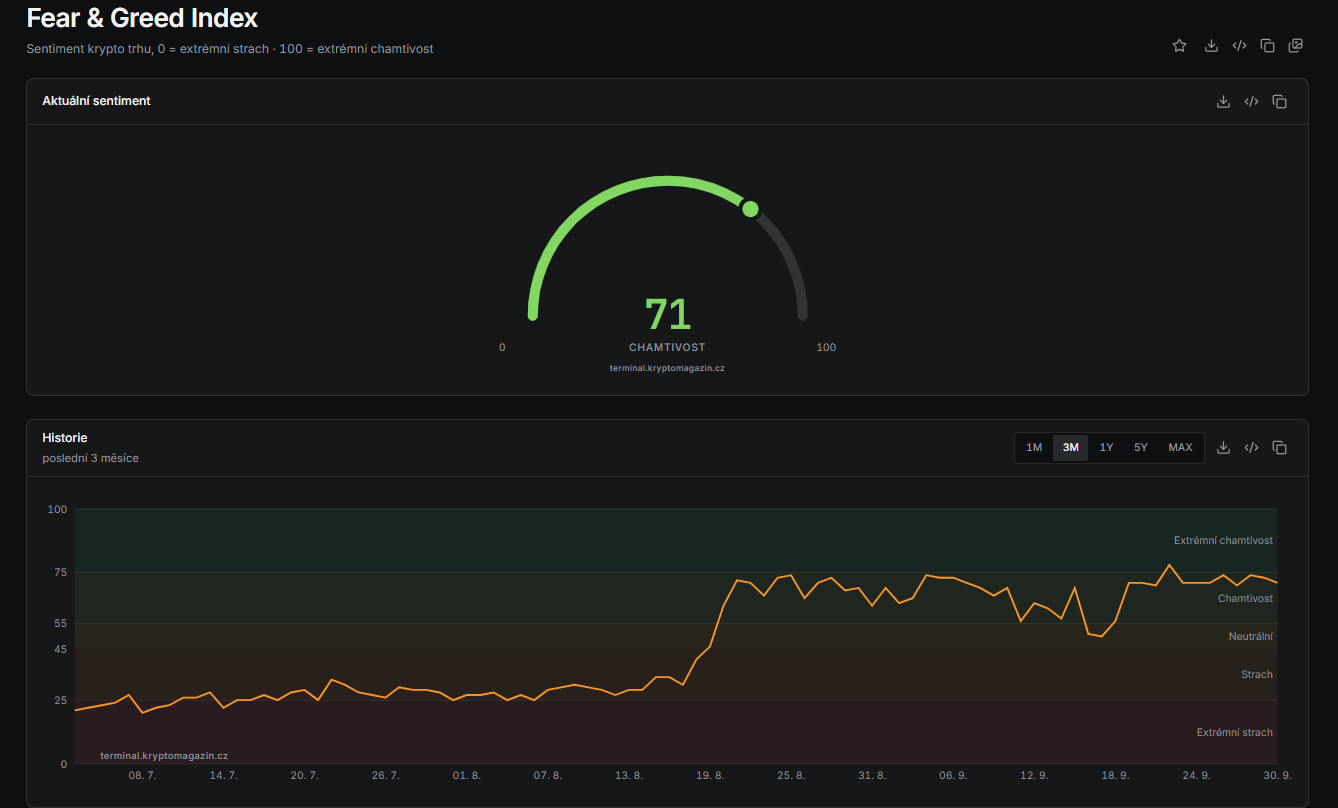Click the Historie panel title
The width and height of the screenshot is (1338, 808).
[65, 437]
